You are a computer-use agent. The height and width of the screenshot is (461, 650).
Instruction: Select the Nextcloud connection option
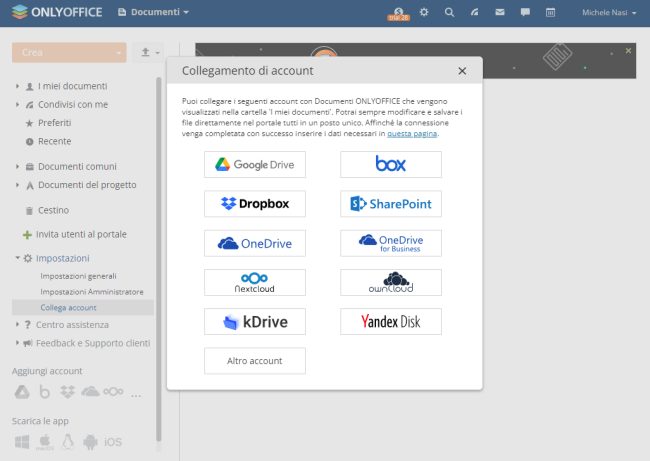255,283
